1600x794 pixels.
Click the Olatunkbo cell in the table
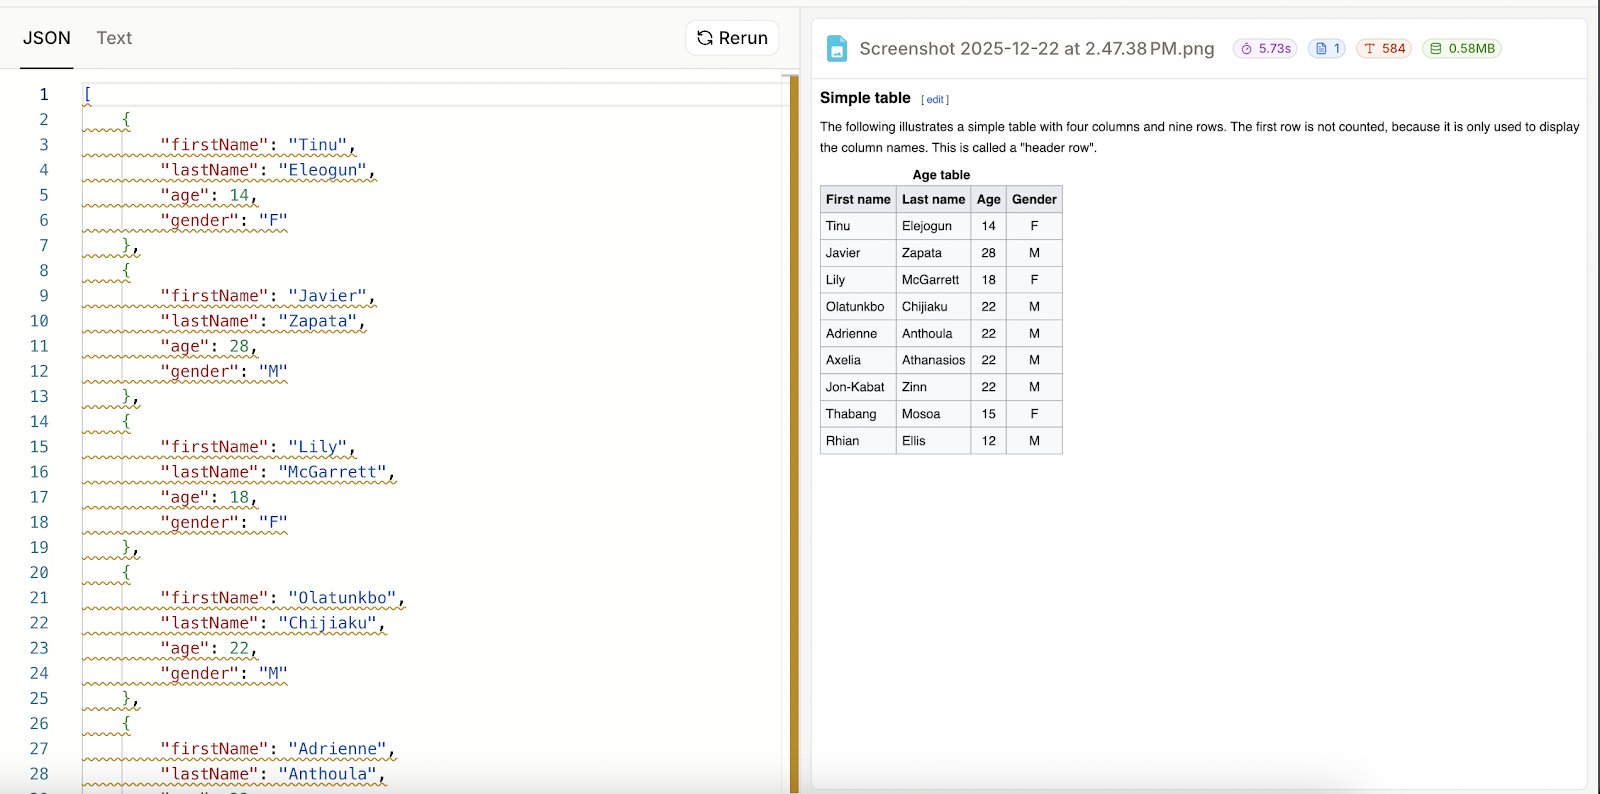855,307
